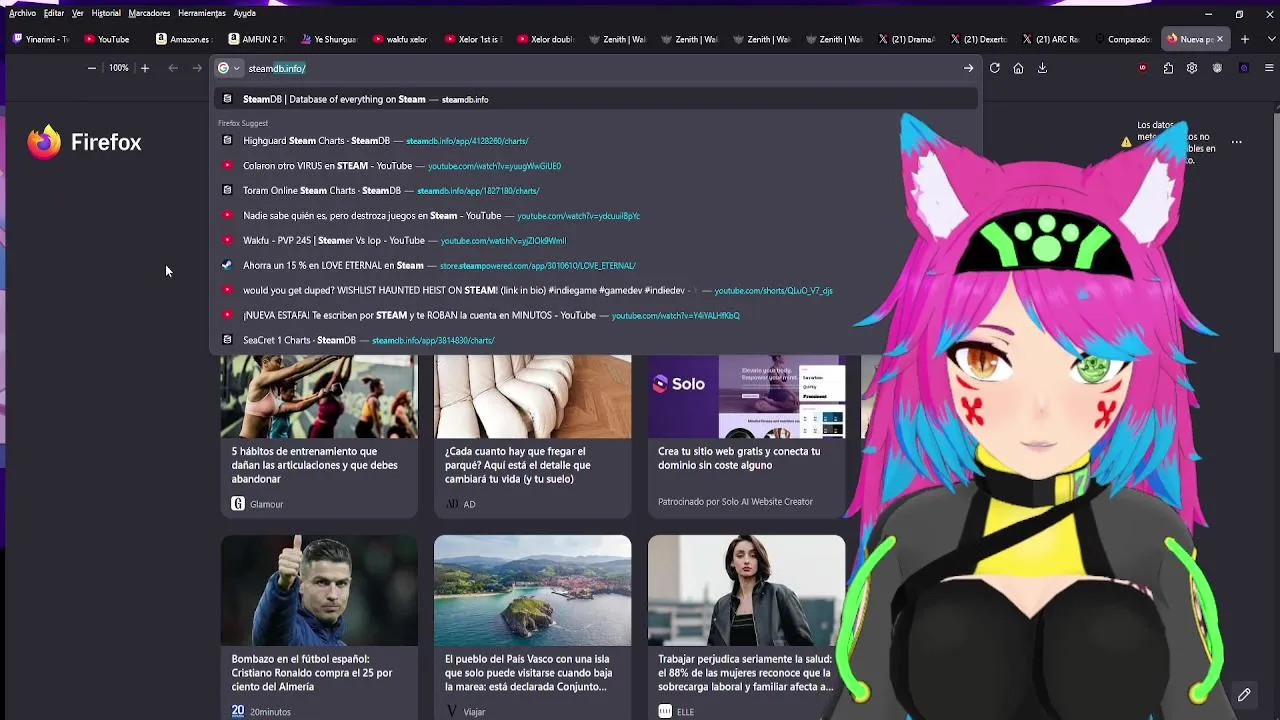The height and width of the screenshot is (720, 1280).
Task: Open the Ver menu
Action: [x=77, y=13]
